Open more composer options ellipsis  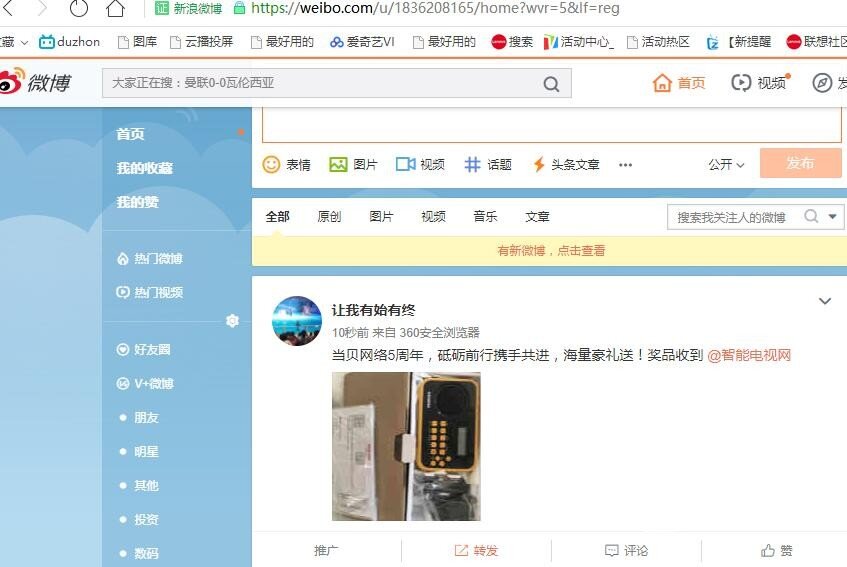[626, 165]
